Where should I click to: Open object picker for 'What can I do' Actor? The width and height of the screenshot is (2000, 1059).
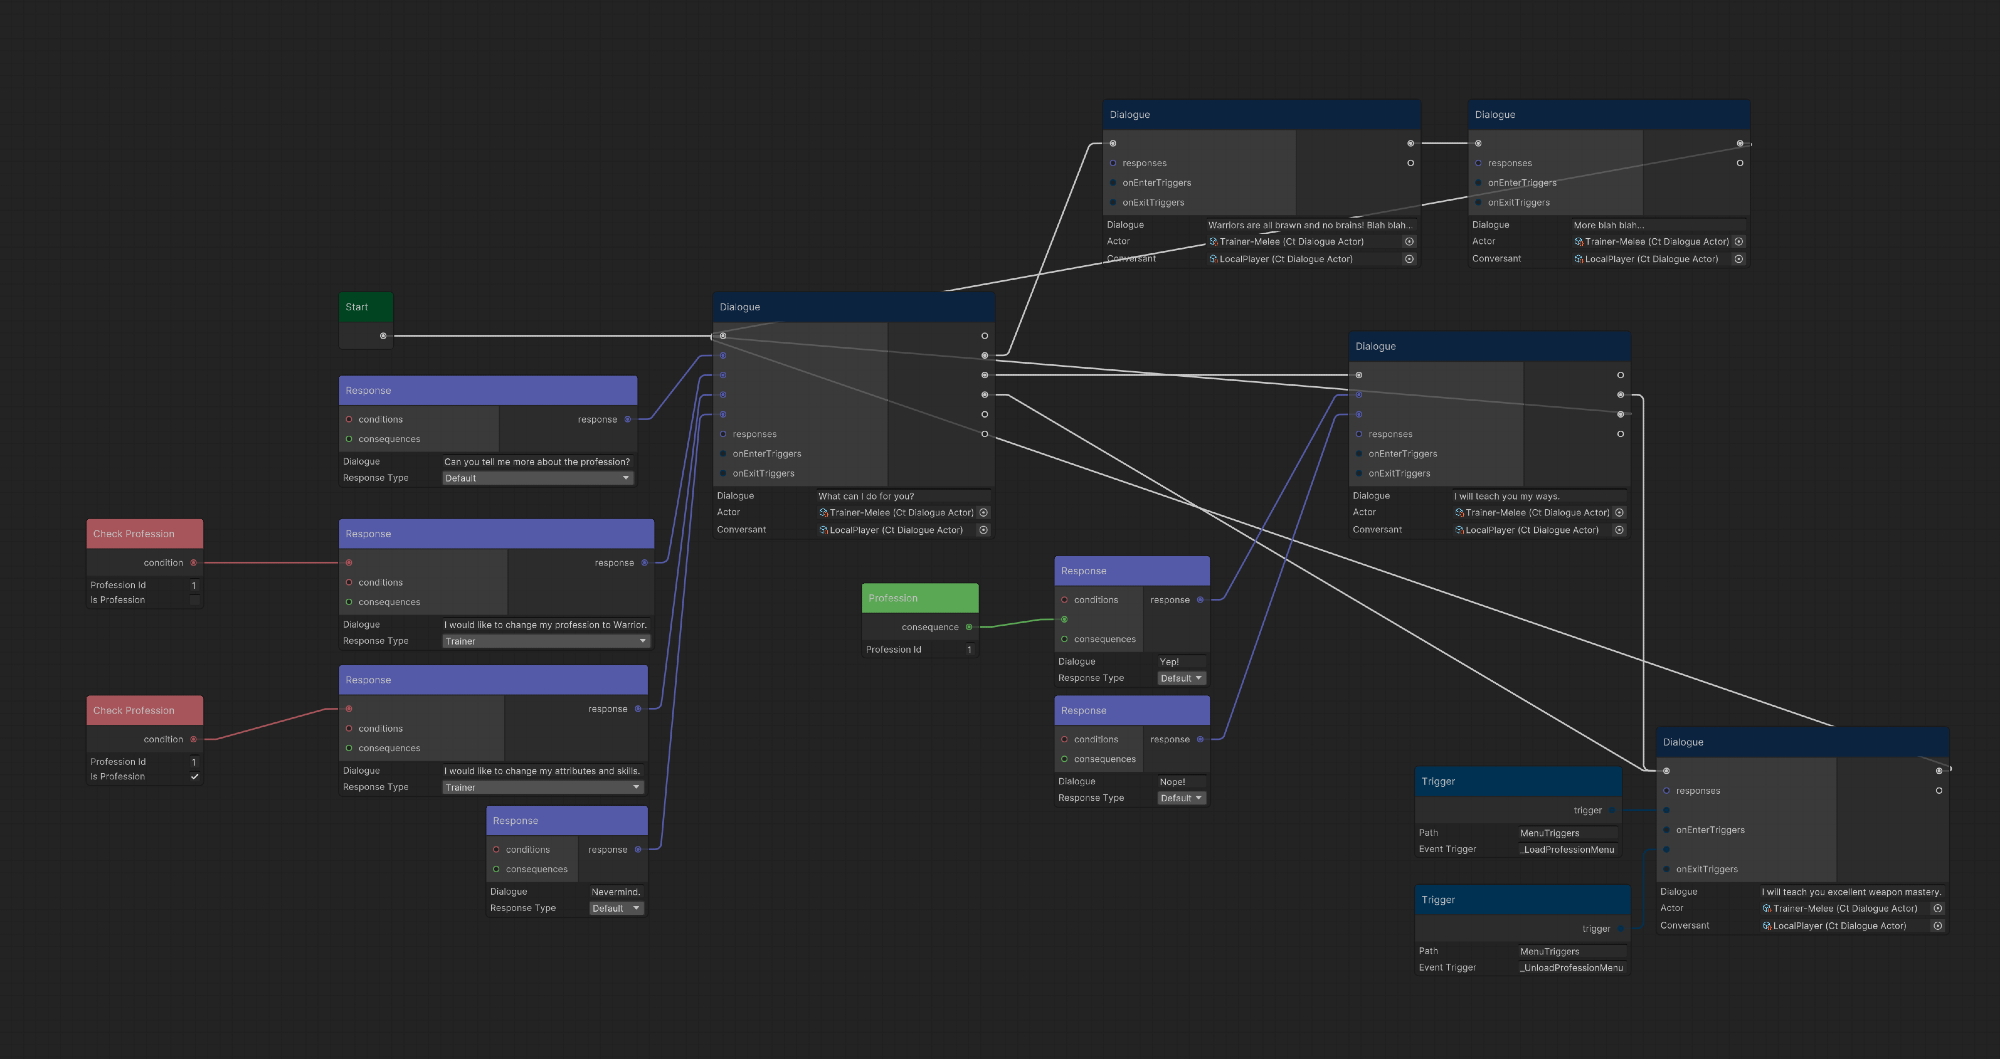pyautogui.click(x=983, y=513)
